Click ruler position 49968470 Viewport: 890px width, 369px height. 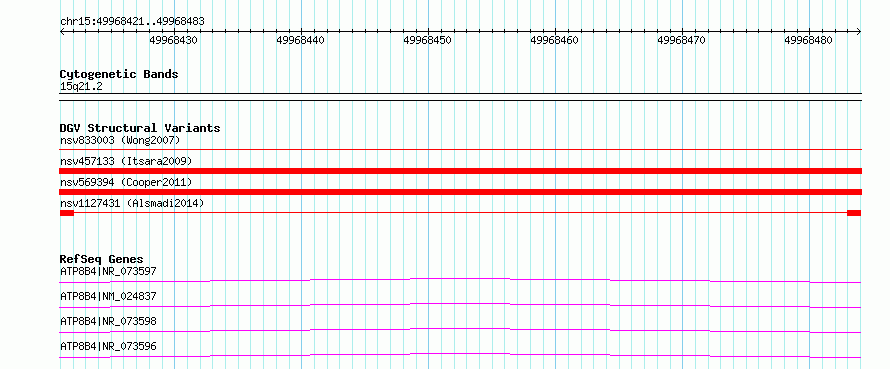point(681,40)
